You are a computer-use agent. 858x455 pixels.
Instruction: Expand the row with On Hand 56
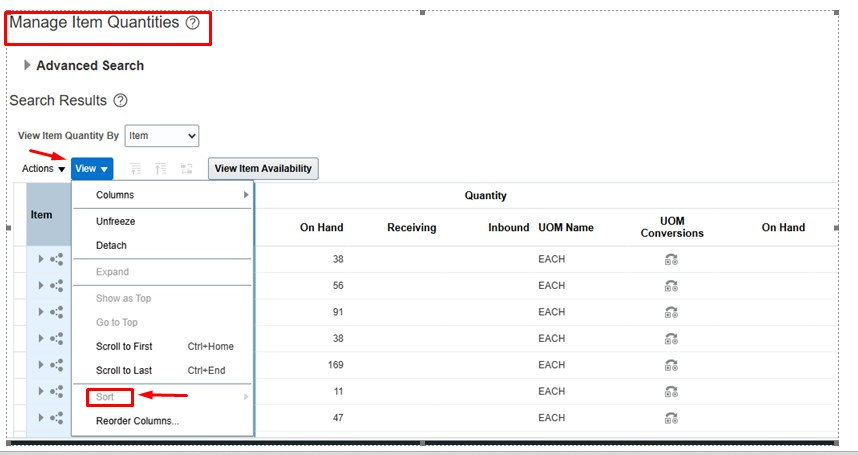41,285
